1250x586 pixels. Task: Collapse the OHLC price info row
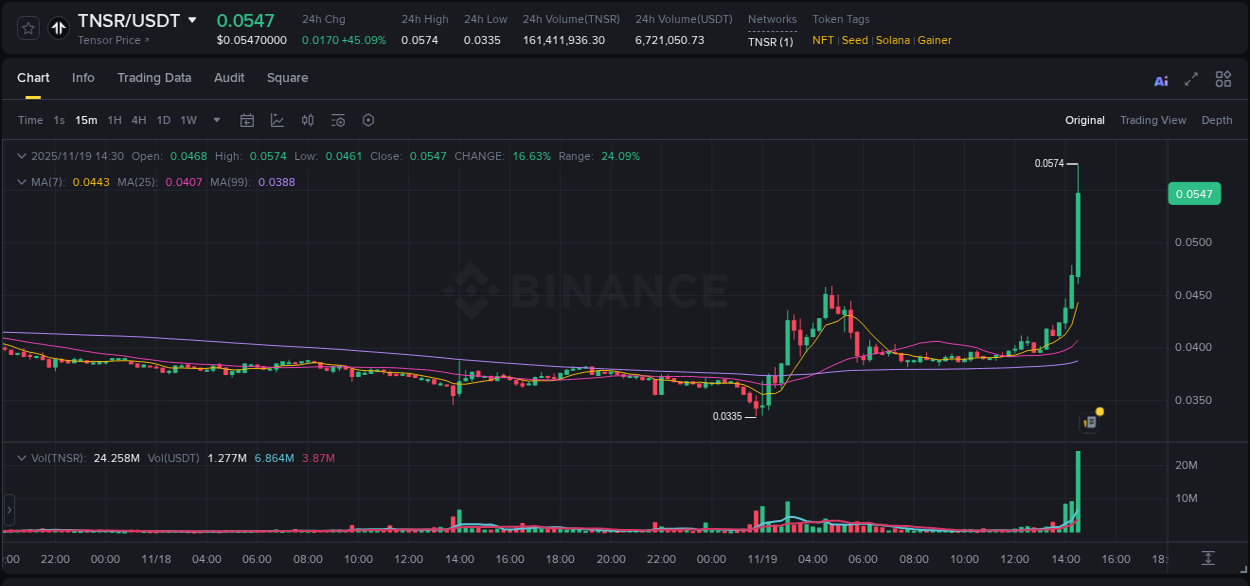pyautogui.click(x=22, y=156)
